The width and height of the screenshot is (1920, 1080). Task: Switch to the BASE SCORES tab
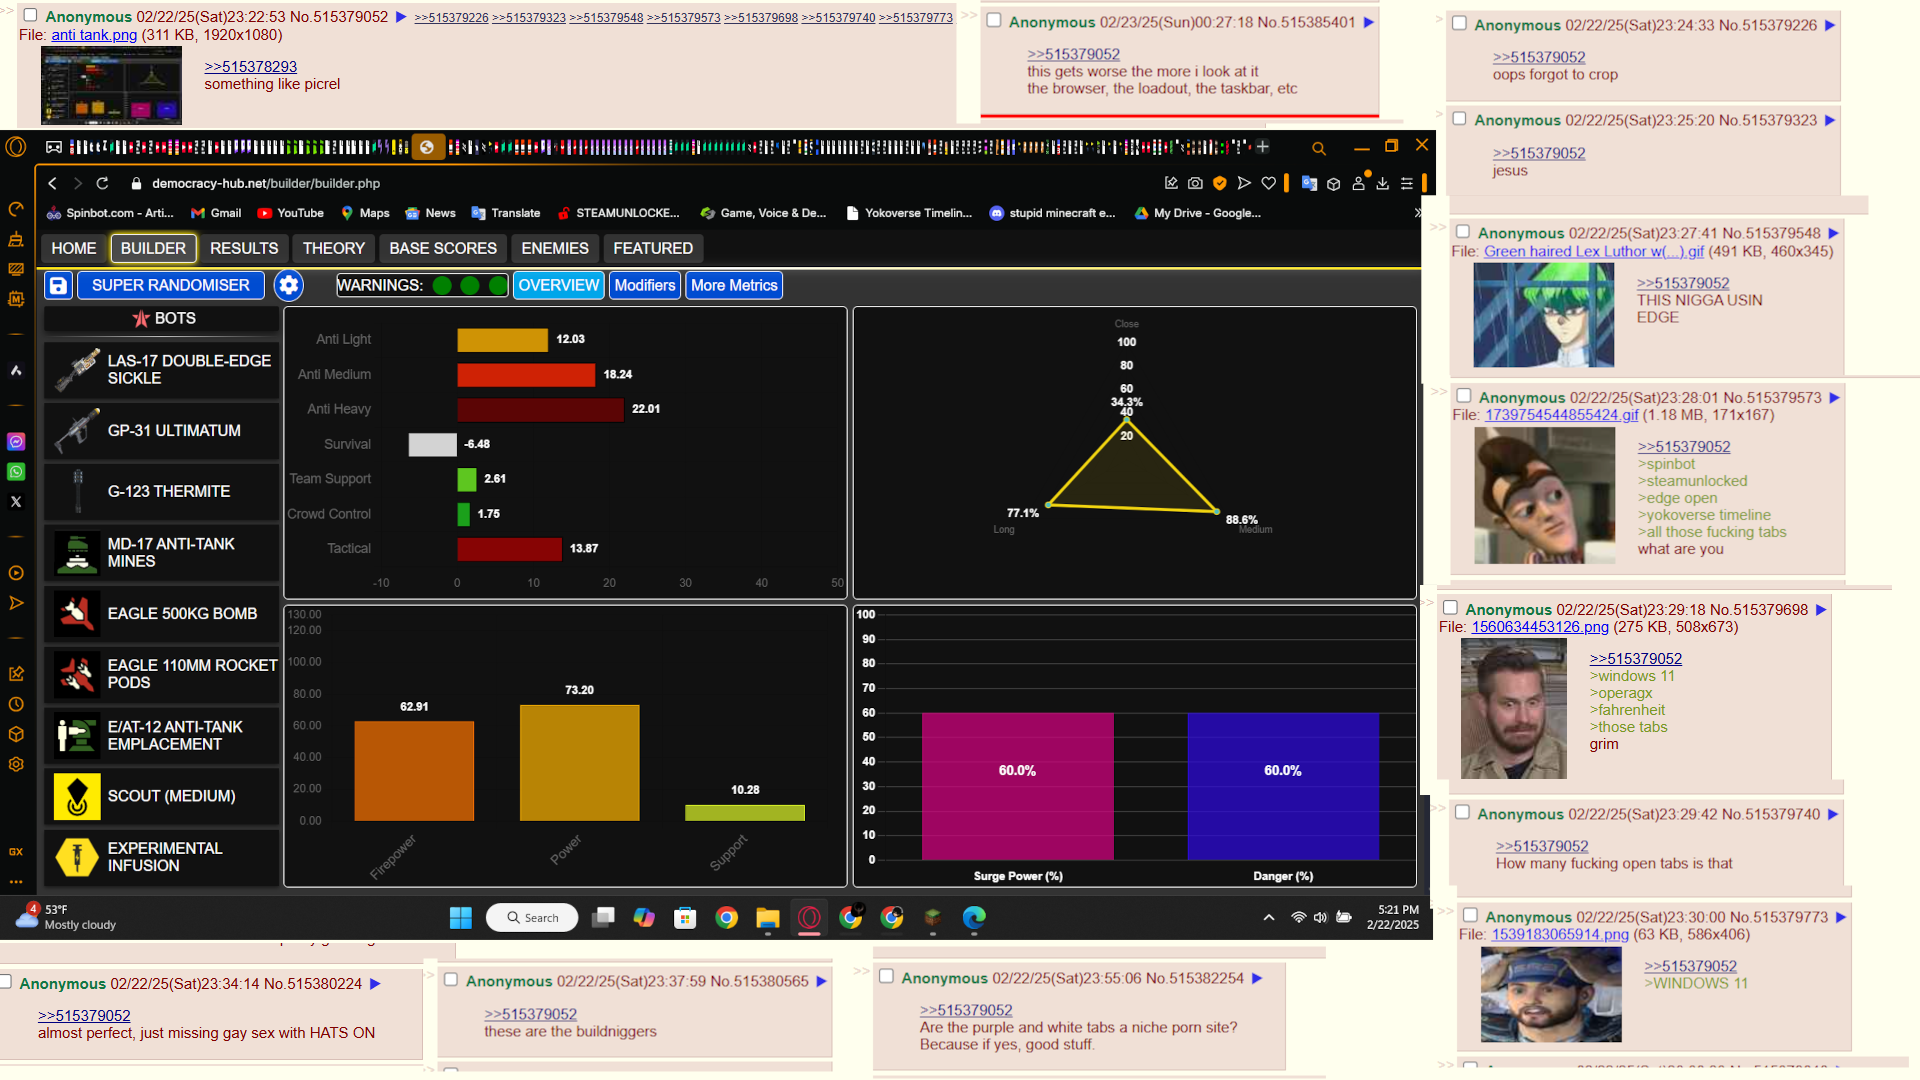coord(443,249)
